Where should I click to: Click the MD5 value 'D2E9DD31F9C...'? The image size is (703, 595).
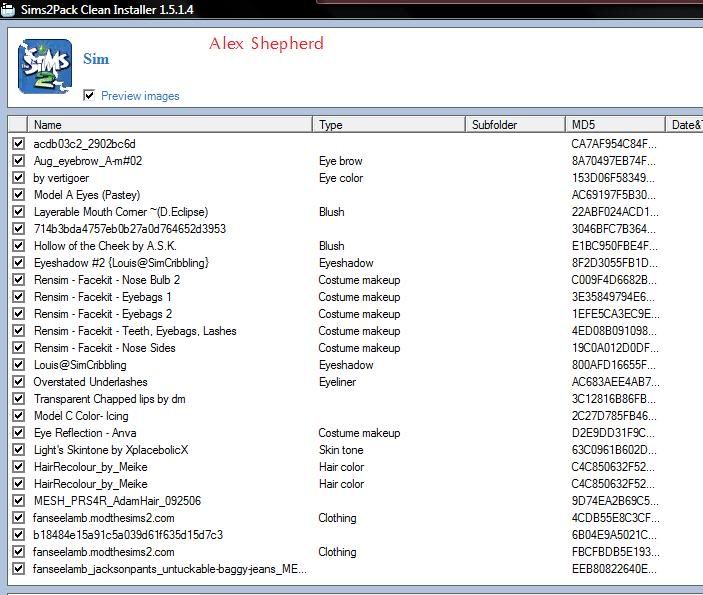613,433
